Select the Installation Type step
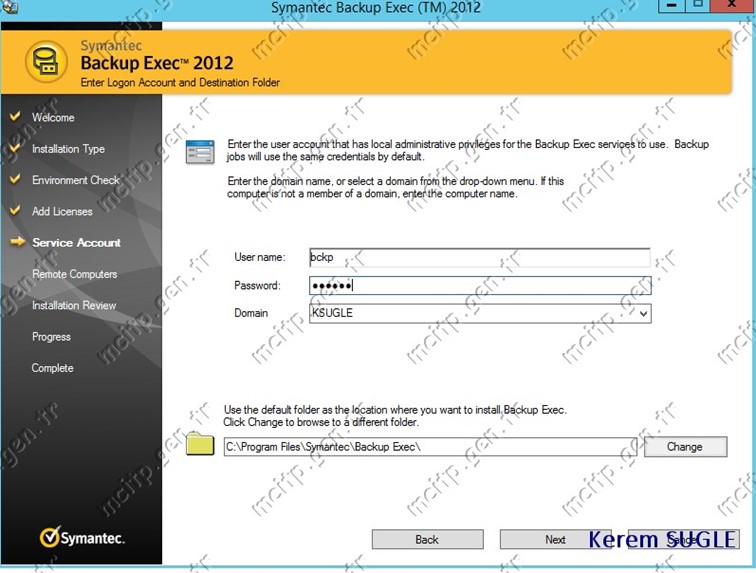 pos(68,149)
